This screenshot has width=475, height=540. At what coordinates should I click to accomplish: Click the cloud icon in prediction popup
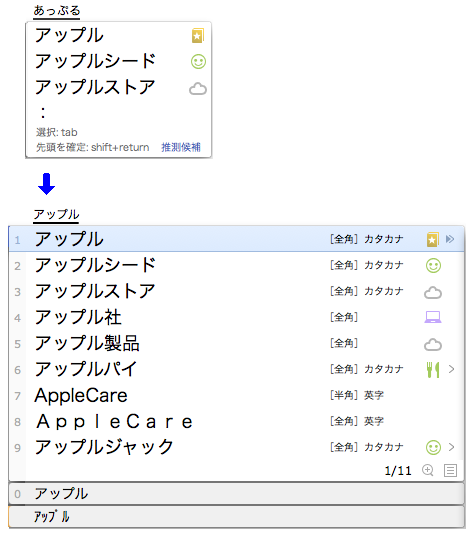tap(198, 89)
